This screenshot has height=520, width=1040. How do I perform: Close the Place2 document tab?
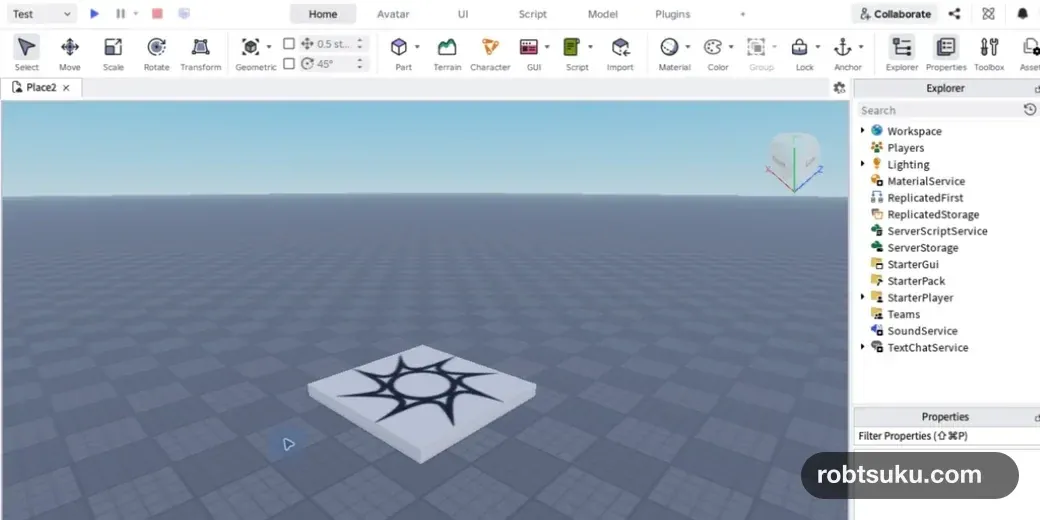click(66, 88)
